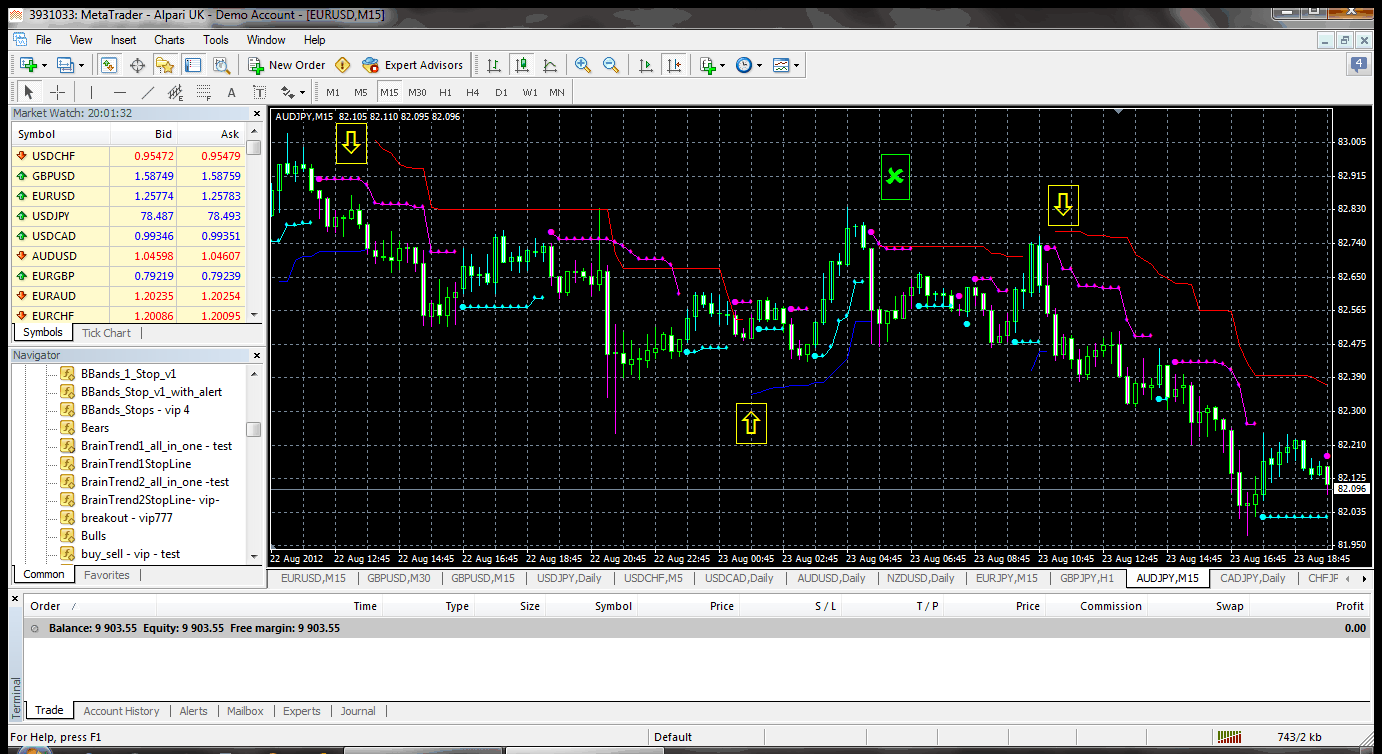1382x754 pixels.
Task: Open the Account History terminal tab
Action: [x=121, y=711]
